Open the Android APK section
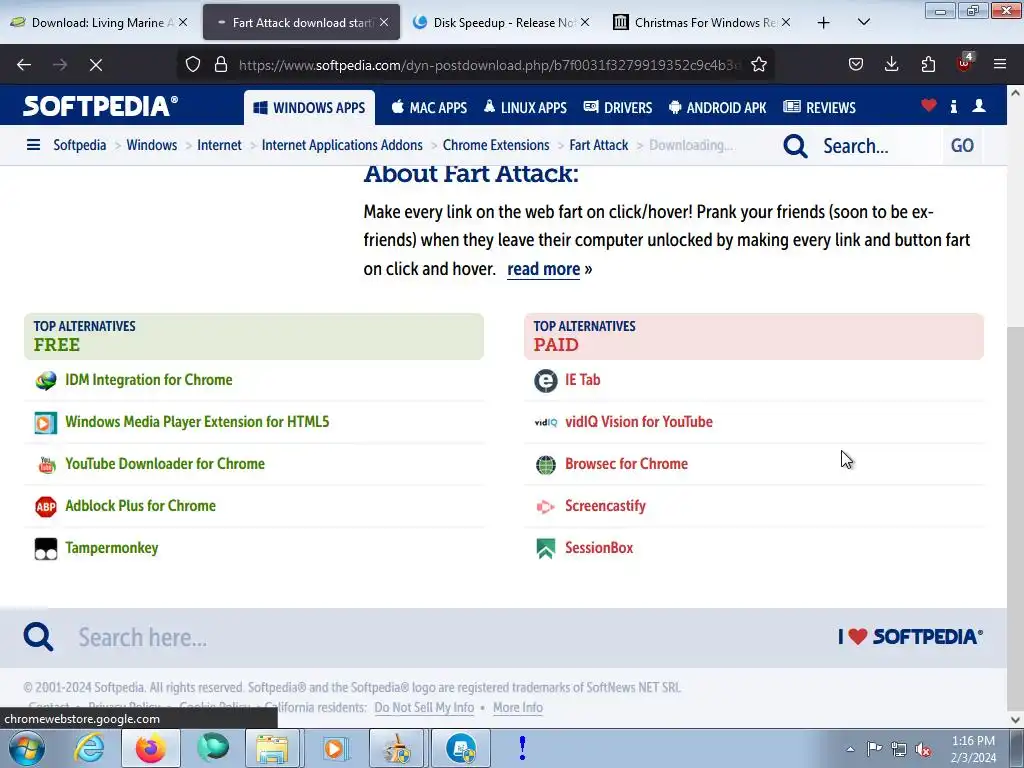Screen dimensions: 1024x768 pos(718,108)
